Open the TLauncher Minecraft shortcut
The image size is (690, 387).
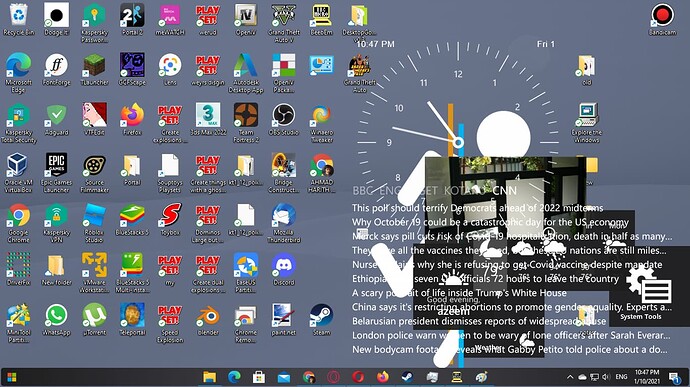(94, 70)
